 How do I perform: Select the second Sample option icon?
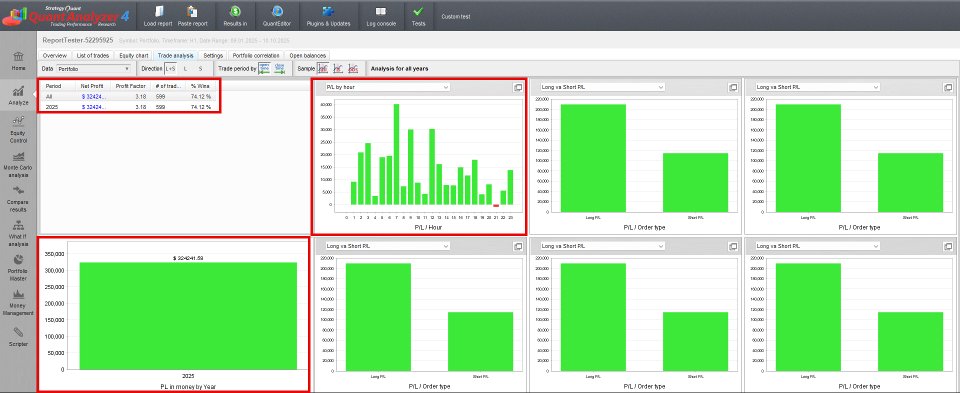click(x=338, y=69)
